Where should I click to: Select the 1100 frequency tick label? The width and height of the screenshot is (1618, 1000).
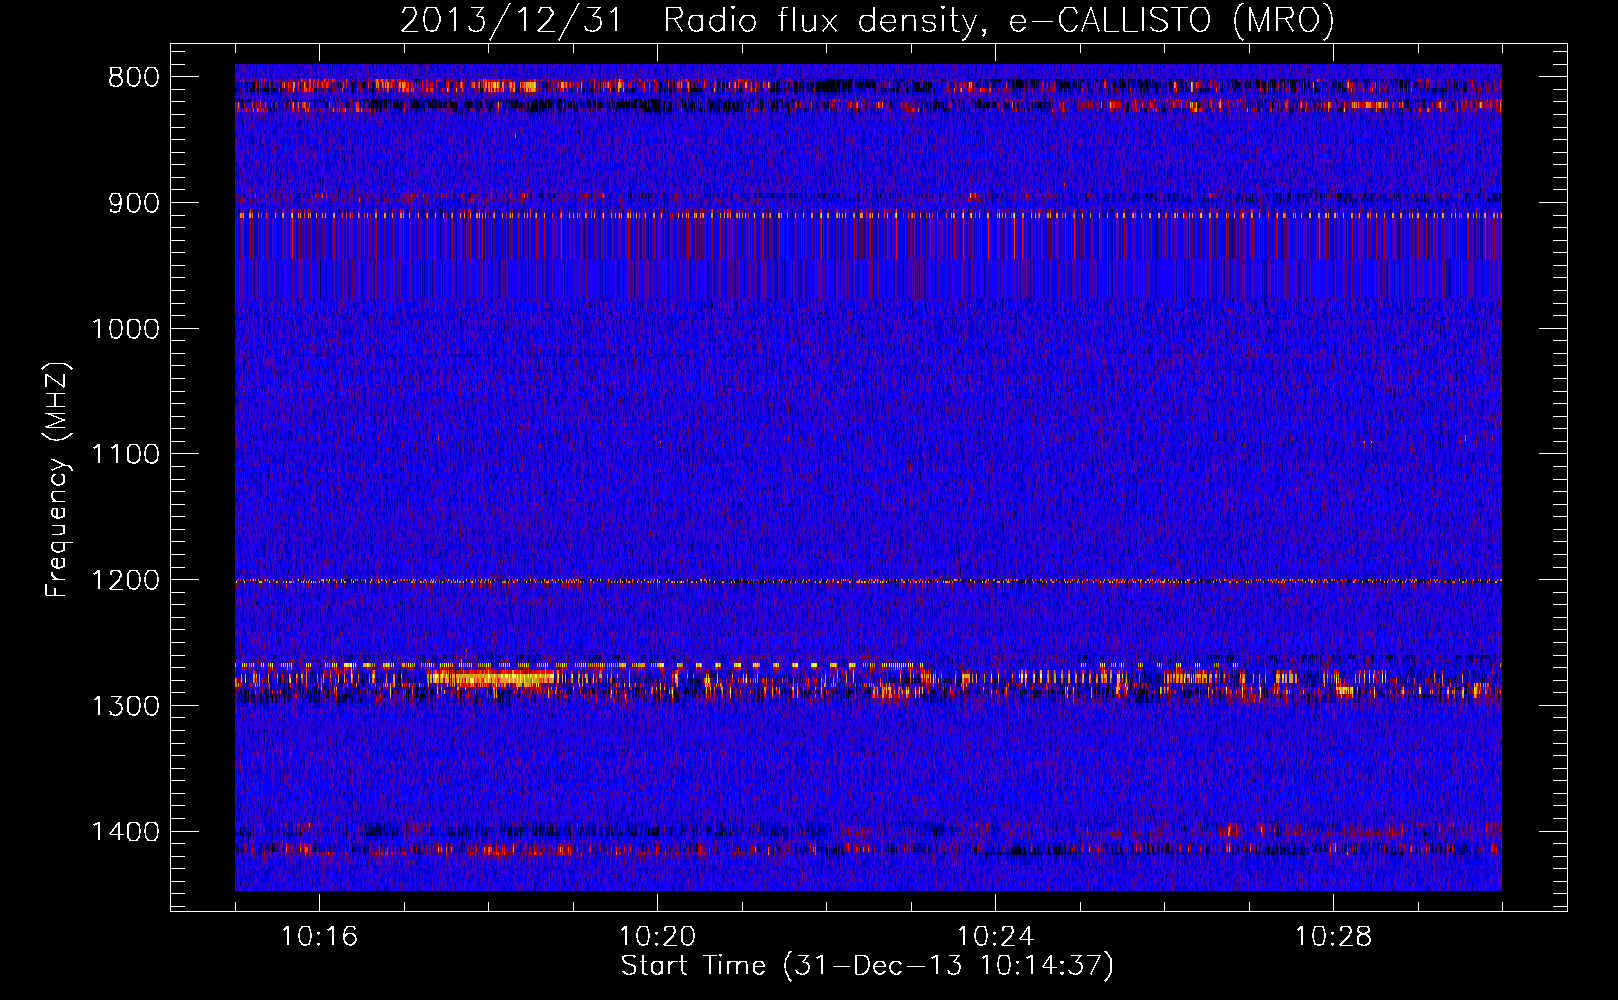click(x=125, y=455)
